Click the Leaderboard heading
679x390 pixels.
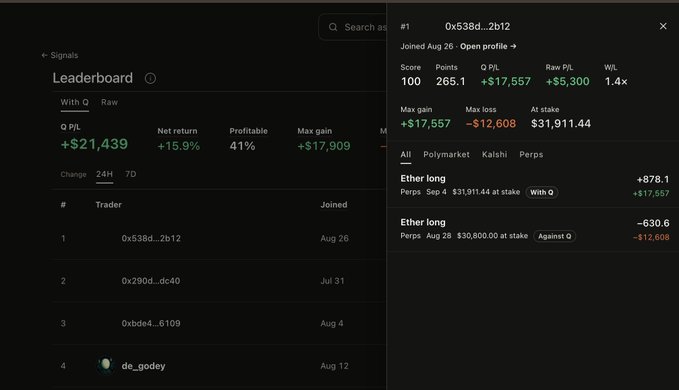(x=93, y=78)
